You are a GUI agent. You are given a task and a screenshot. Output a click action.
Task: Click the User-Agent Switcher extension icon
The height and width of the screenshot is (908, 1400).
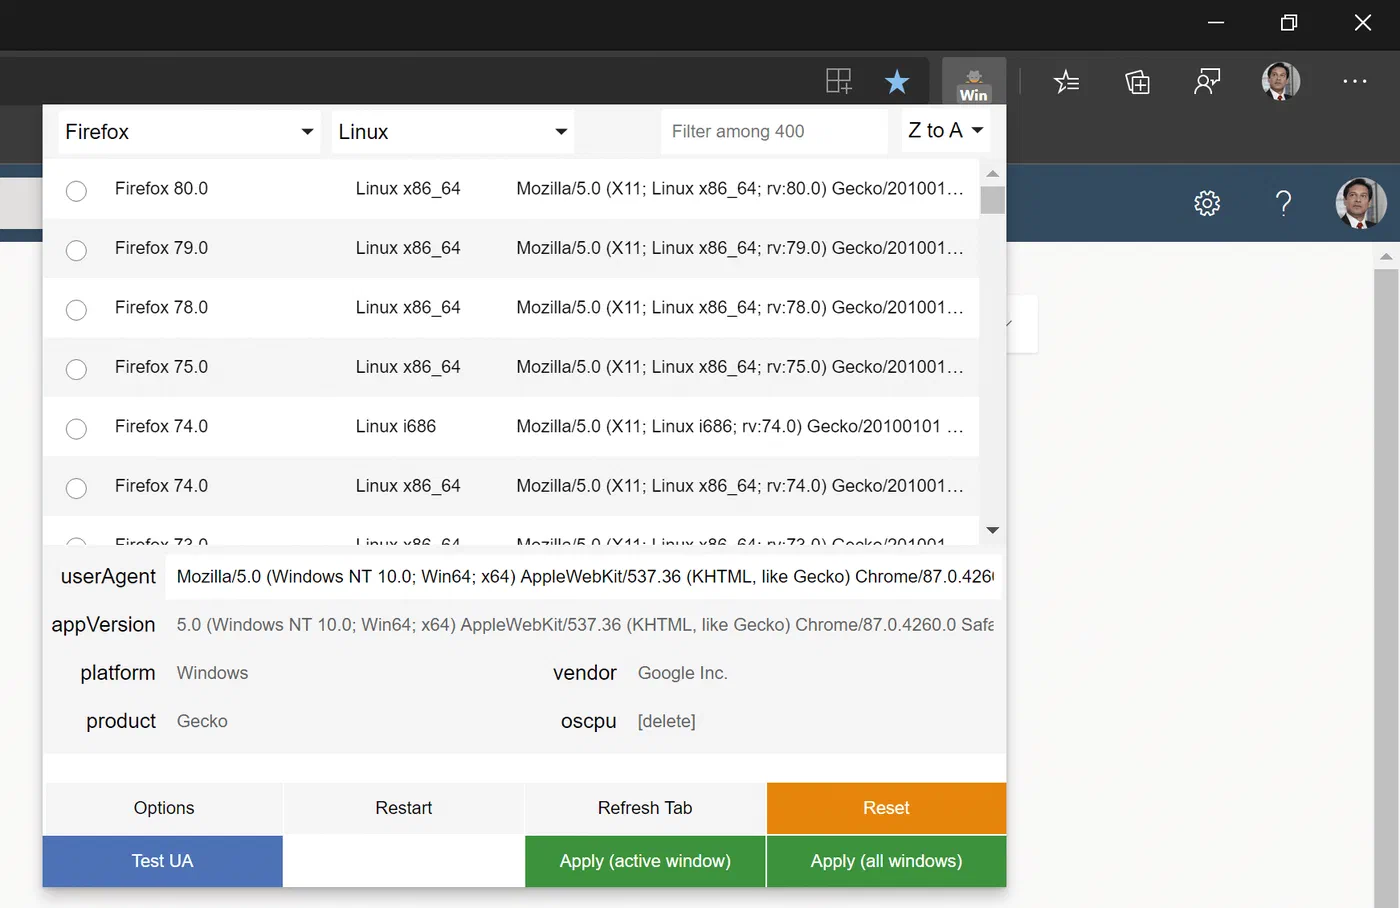point(974,82)
